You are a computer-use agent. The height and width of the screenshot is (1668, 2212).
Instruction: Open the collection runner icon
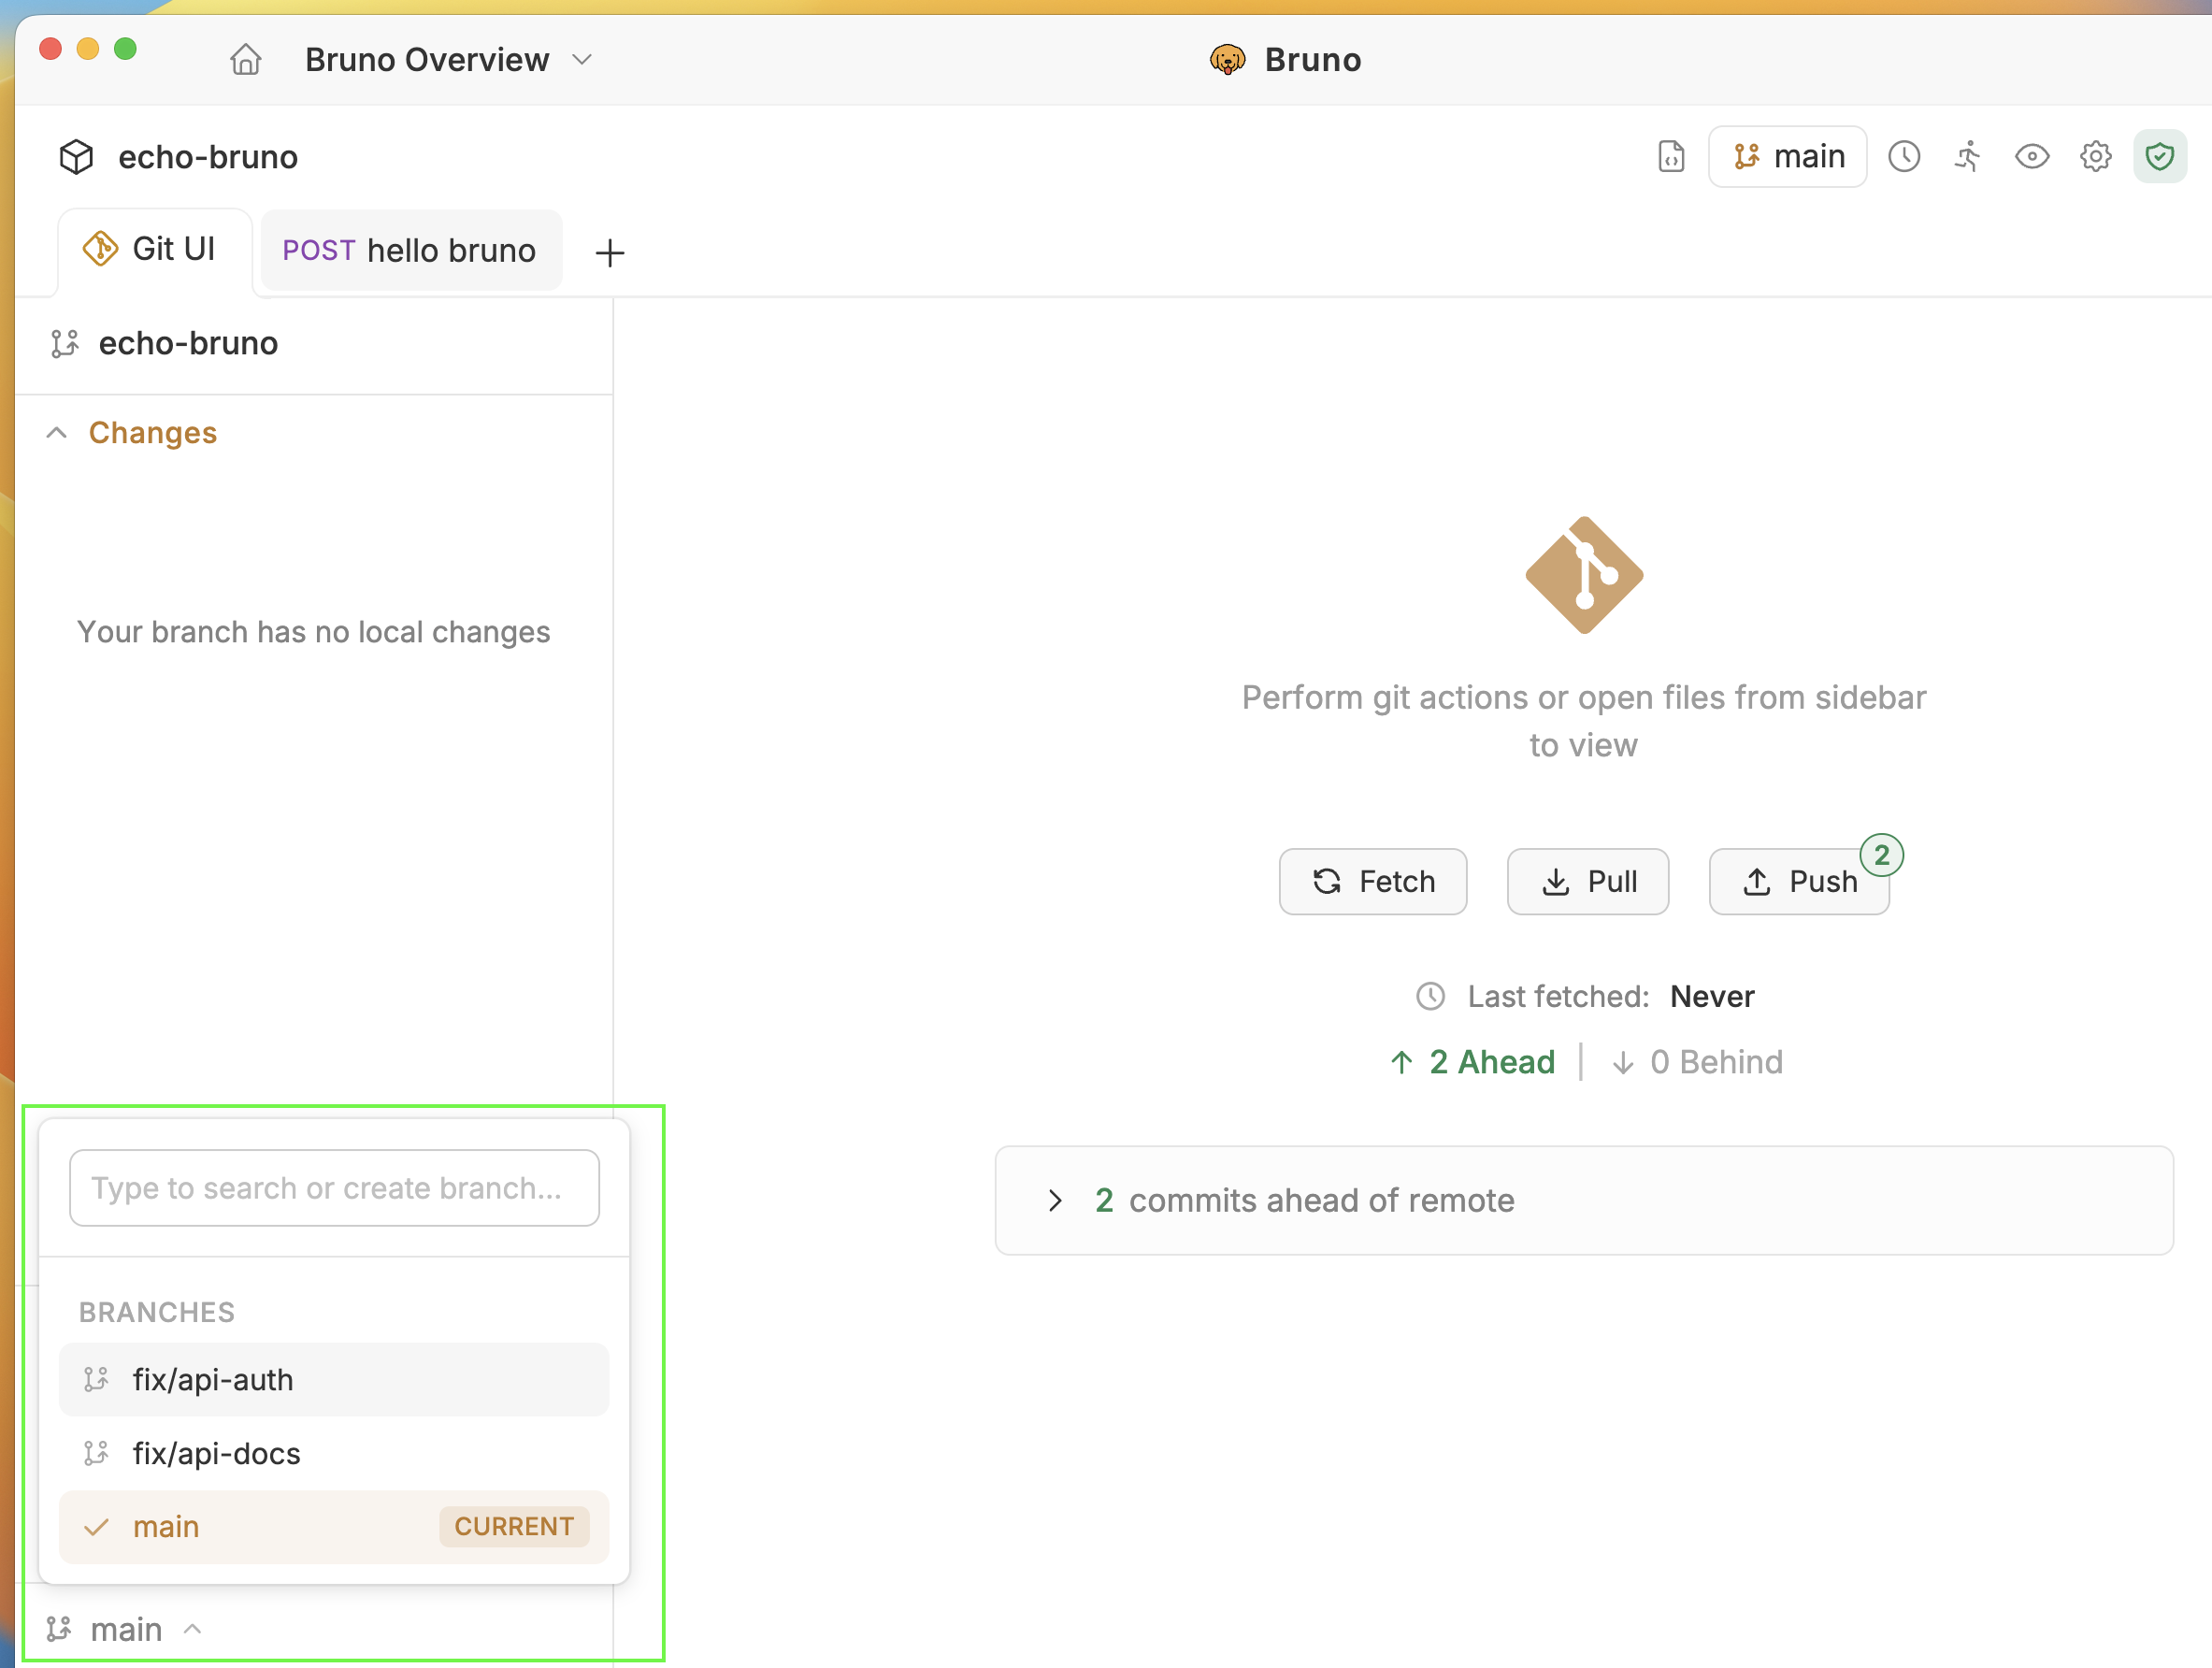(x=1967, y=157)
